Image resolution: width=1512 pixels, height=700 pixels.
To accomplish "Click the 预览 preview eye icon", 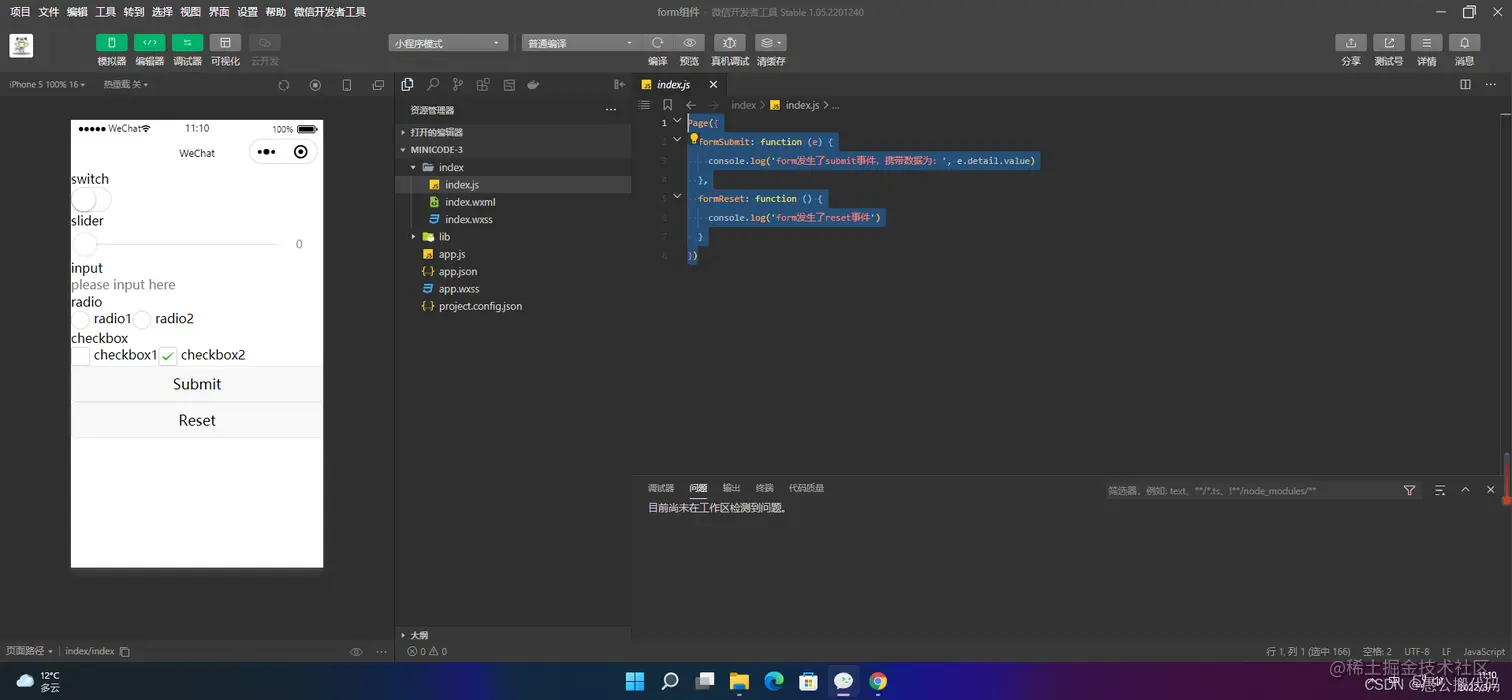I will coord(689,43).
